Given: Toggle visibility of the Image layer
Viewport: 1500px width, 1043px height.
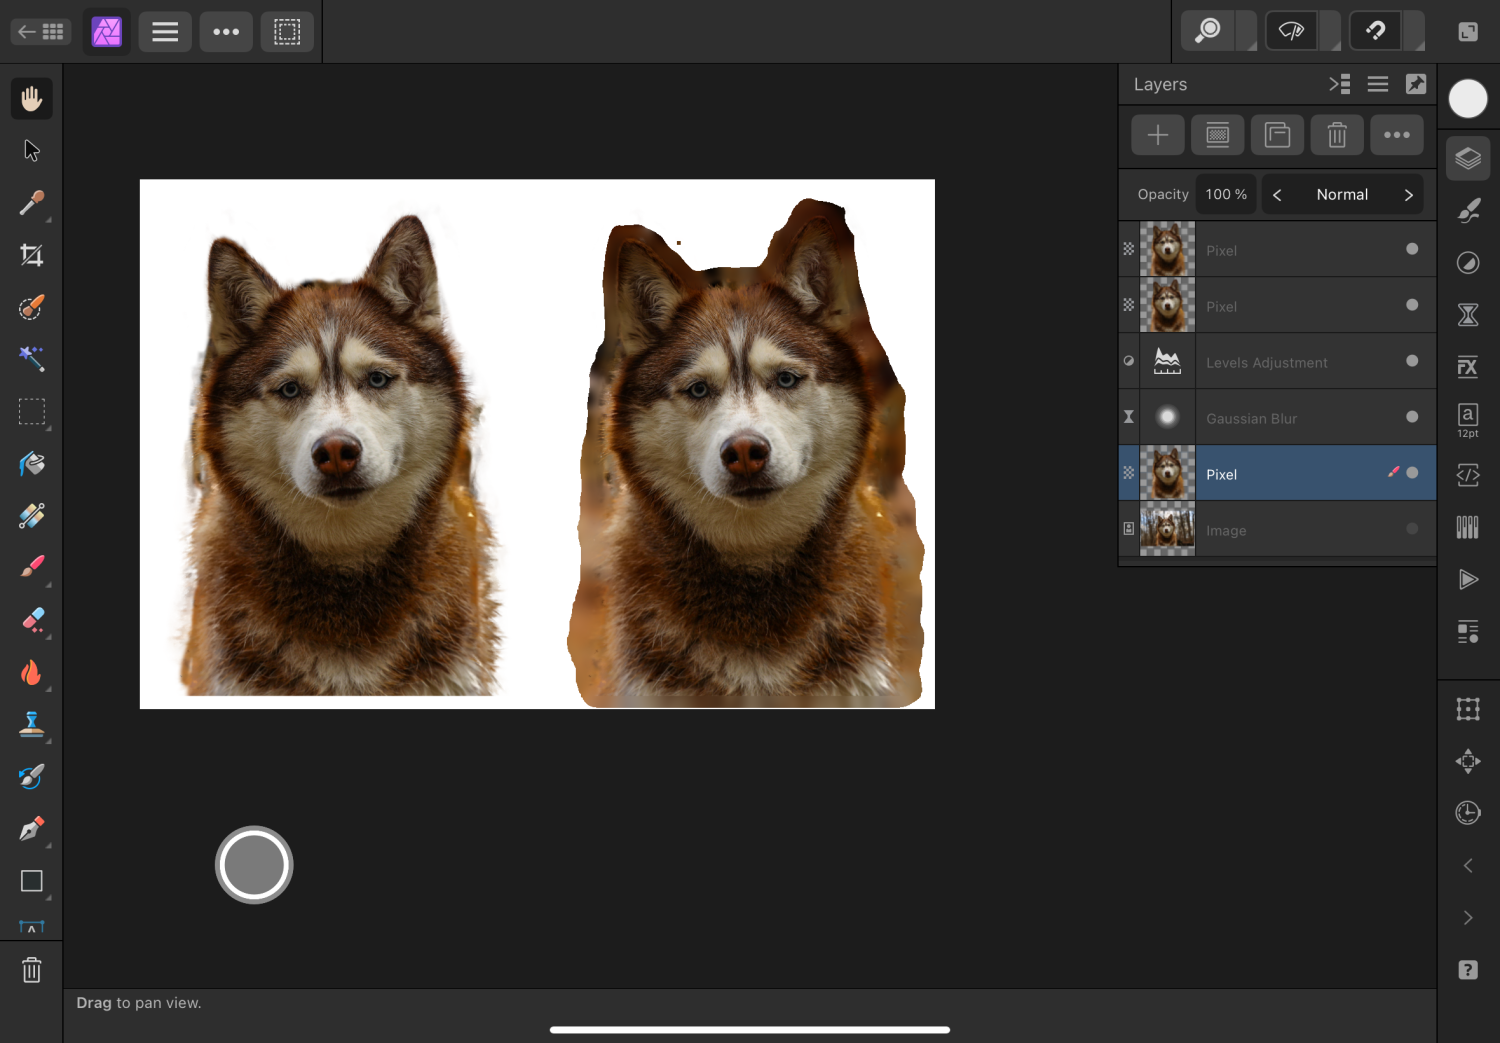Looking at the screenshot, I should [1411, 530].
